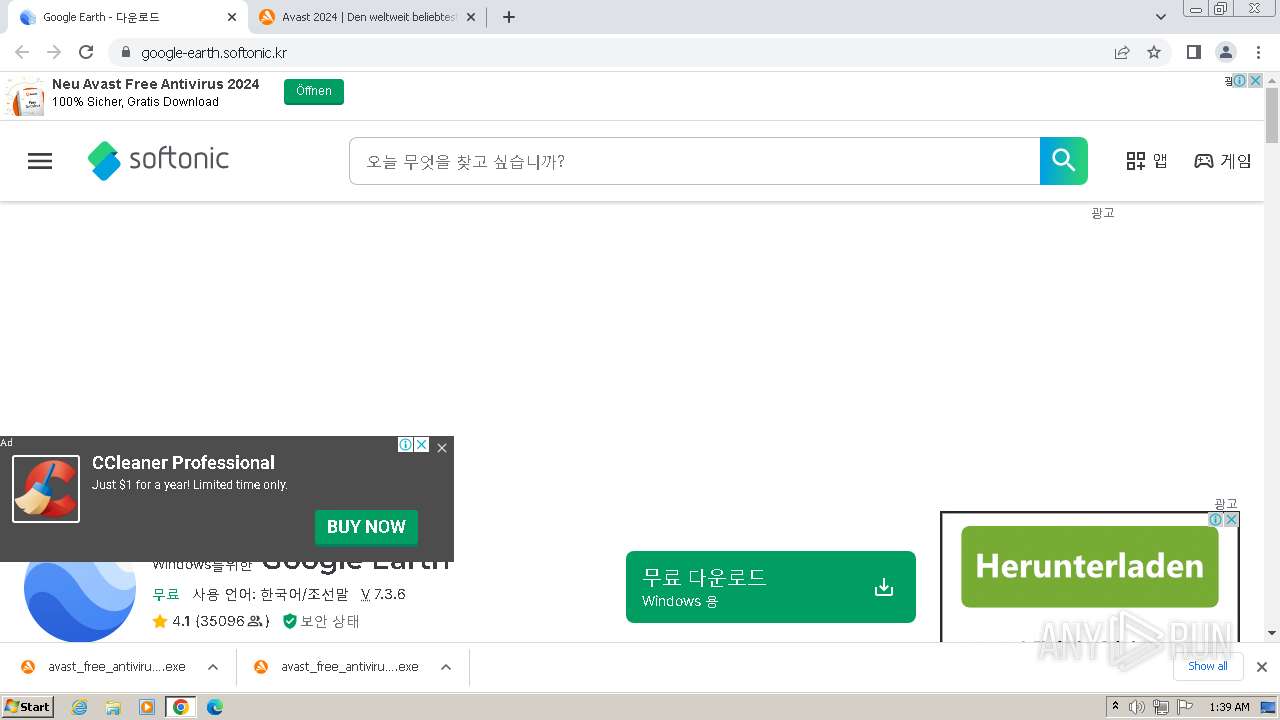This screenshot has height=720, width=1280.
Task: Open the 게임 games section
Action: (x=1223, y=161)
